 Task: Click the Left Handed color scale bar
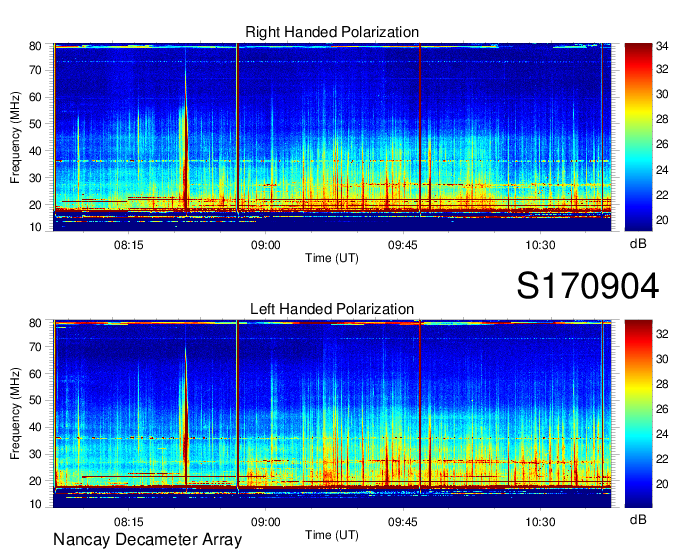[x=638, y=414]
